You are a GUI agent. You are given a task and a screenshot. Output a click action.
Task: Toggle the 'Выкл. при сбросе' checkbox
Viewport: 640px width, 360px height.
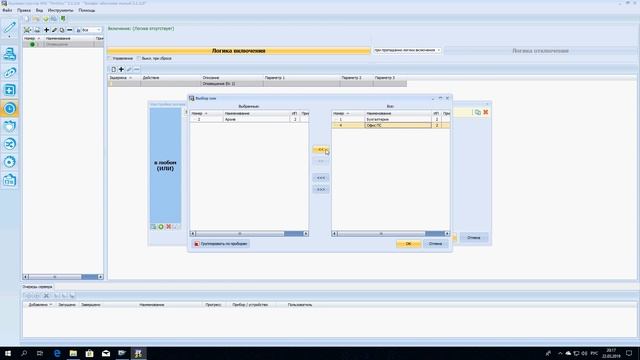click(x=139, y=58)
